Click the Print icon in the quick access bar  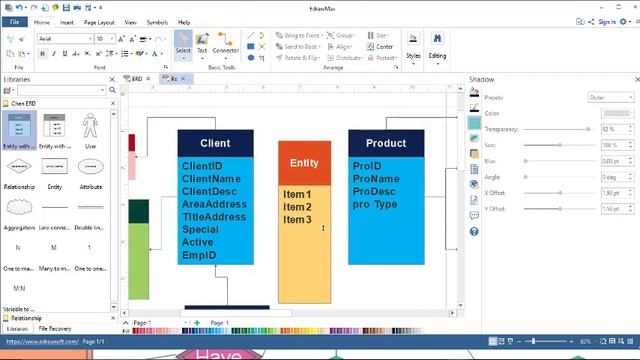77,8
